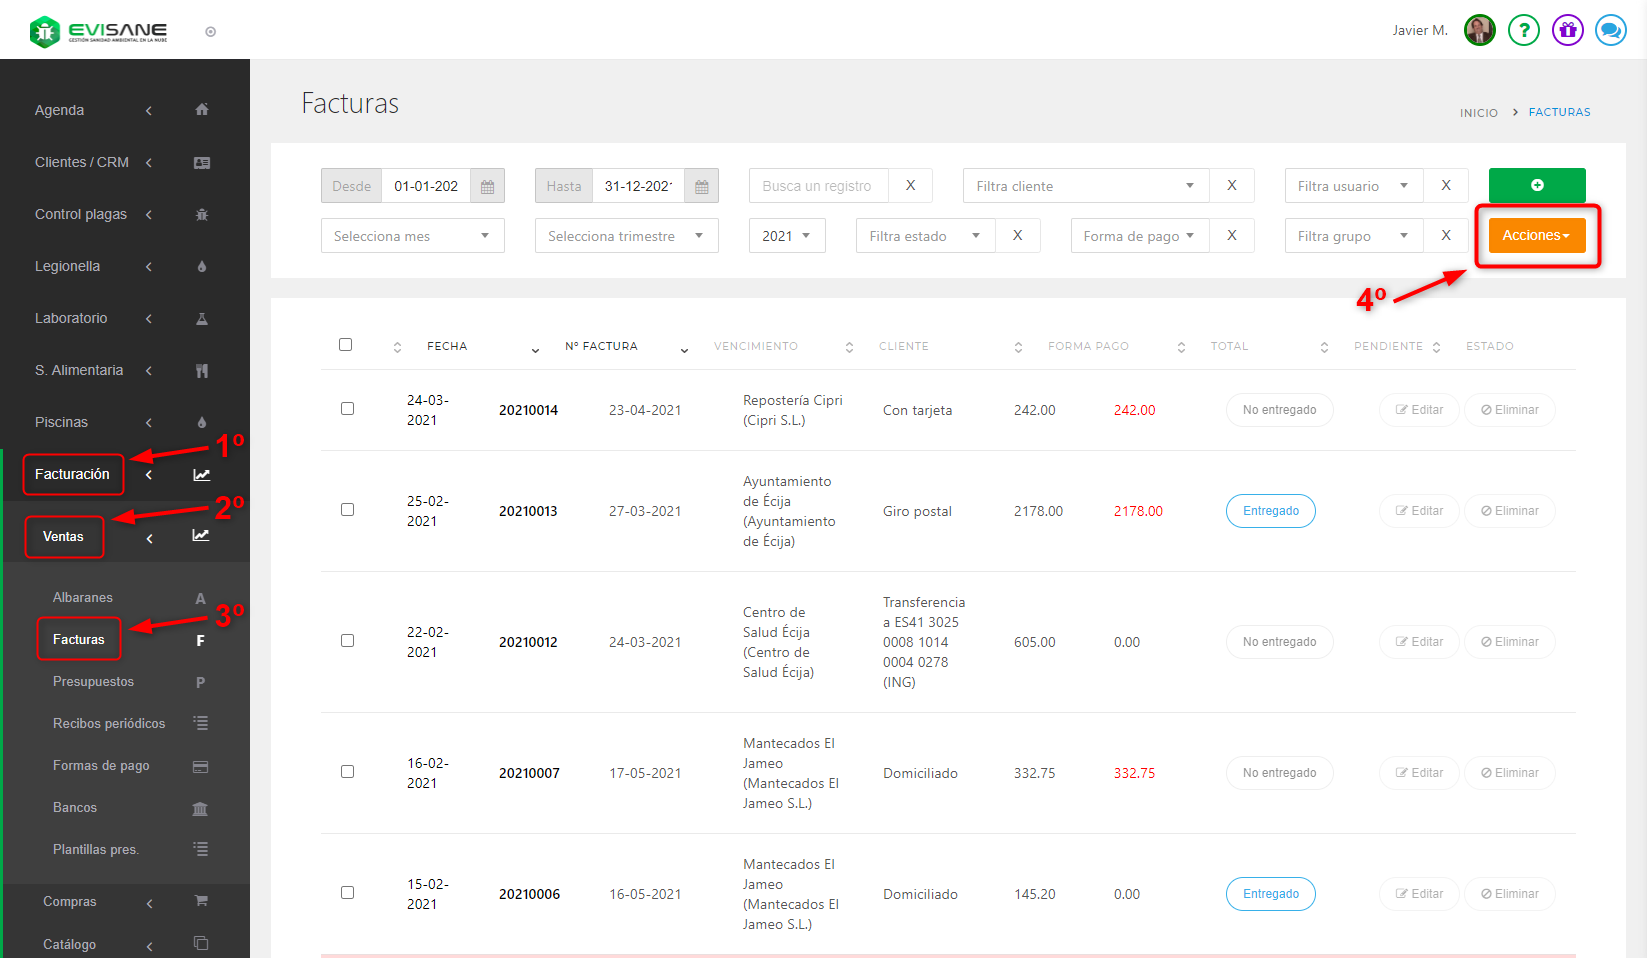Select the checkbox for invoice 20210012
The image size is (1647, 958).
click(x=347, y=641)
